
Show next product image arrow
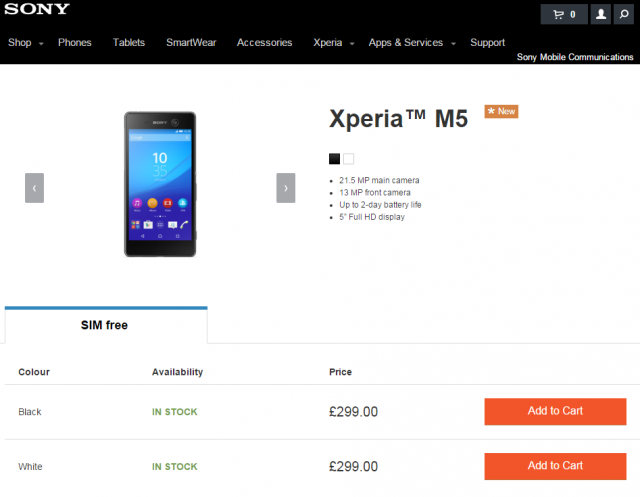[286, 187]
